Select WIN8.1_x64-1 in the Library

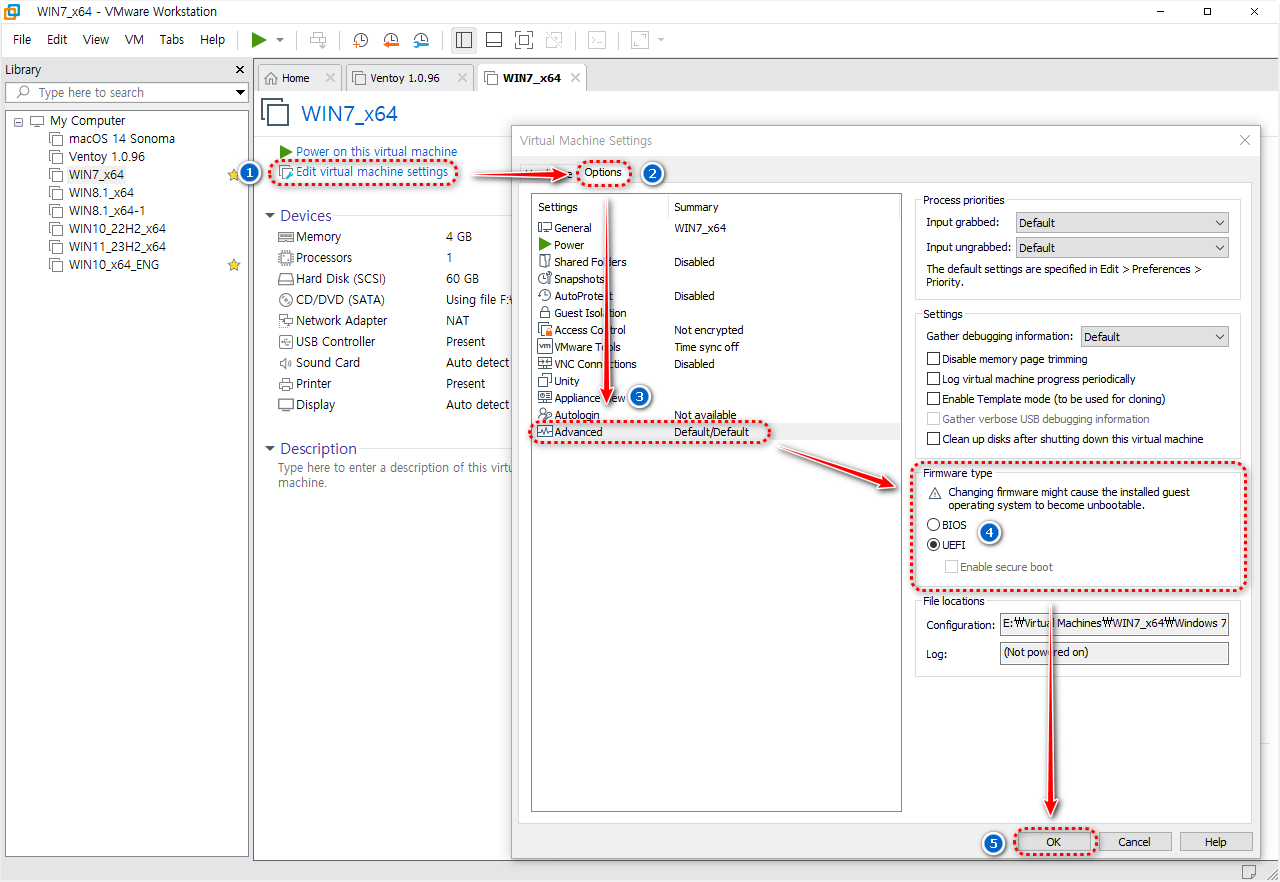(106, 211)
